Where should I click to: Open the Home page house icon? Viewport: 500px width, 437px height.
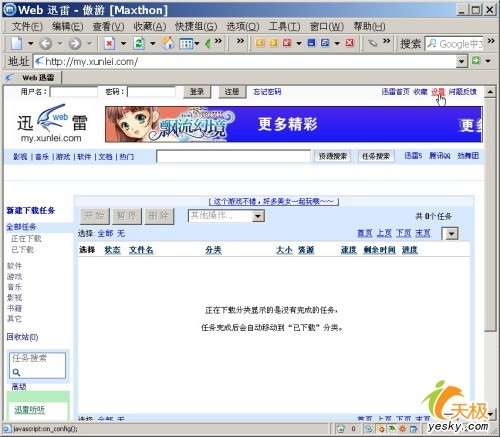(x=168, y=43)
